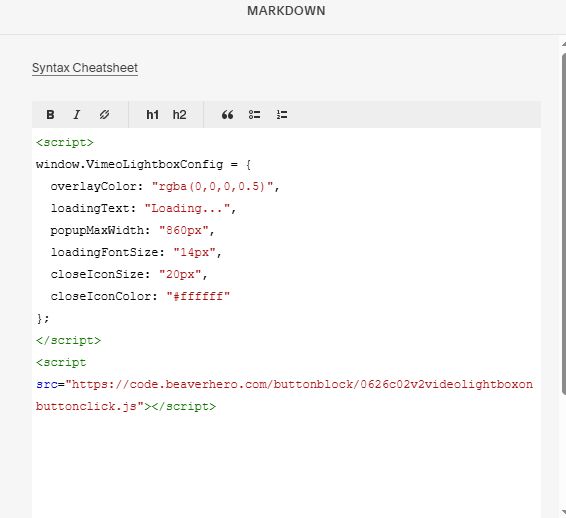Click the closeIconColor "#ffffff" value
Screen dimensions: 566x518
[198, 297]
